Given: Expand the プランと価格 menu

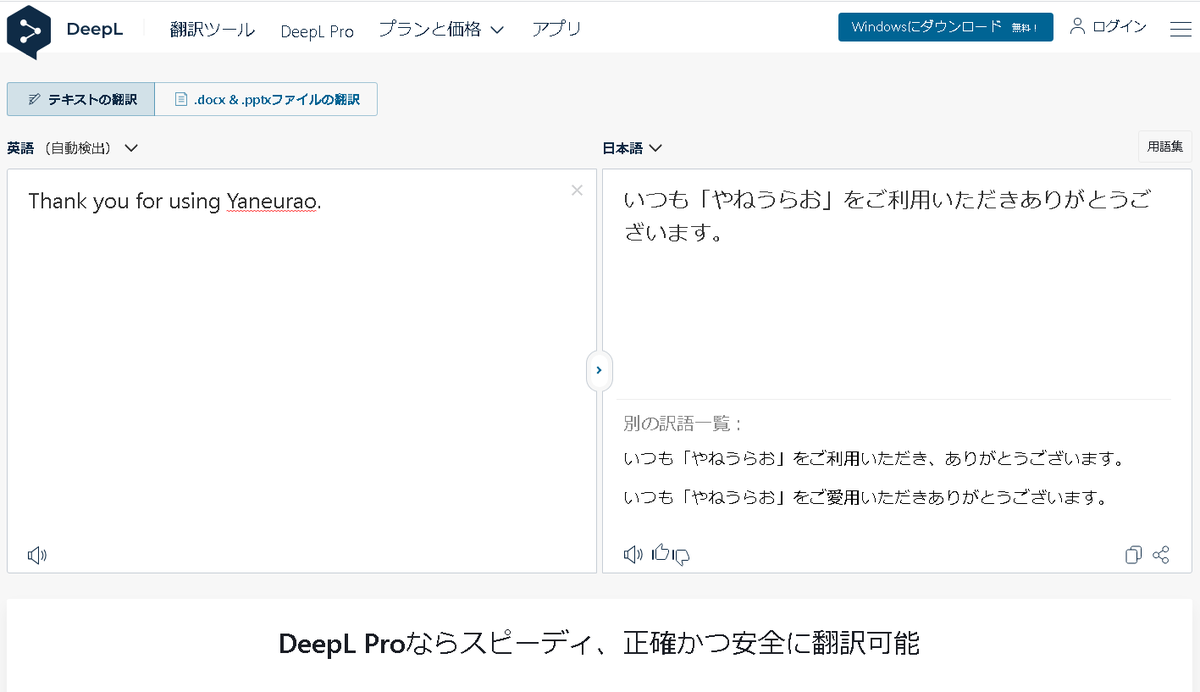Looking at the screenshot, I should pos(443,29).
